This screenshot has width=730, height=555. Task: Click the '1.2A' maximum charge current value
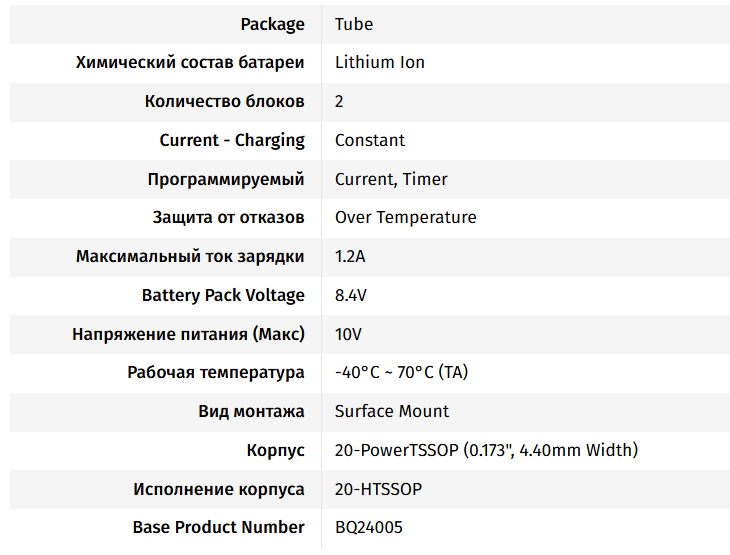[350, 257]
